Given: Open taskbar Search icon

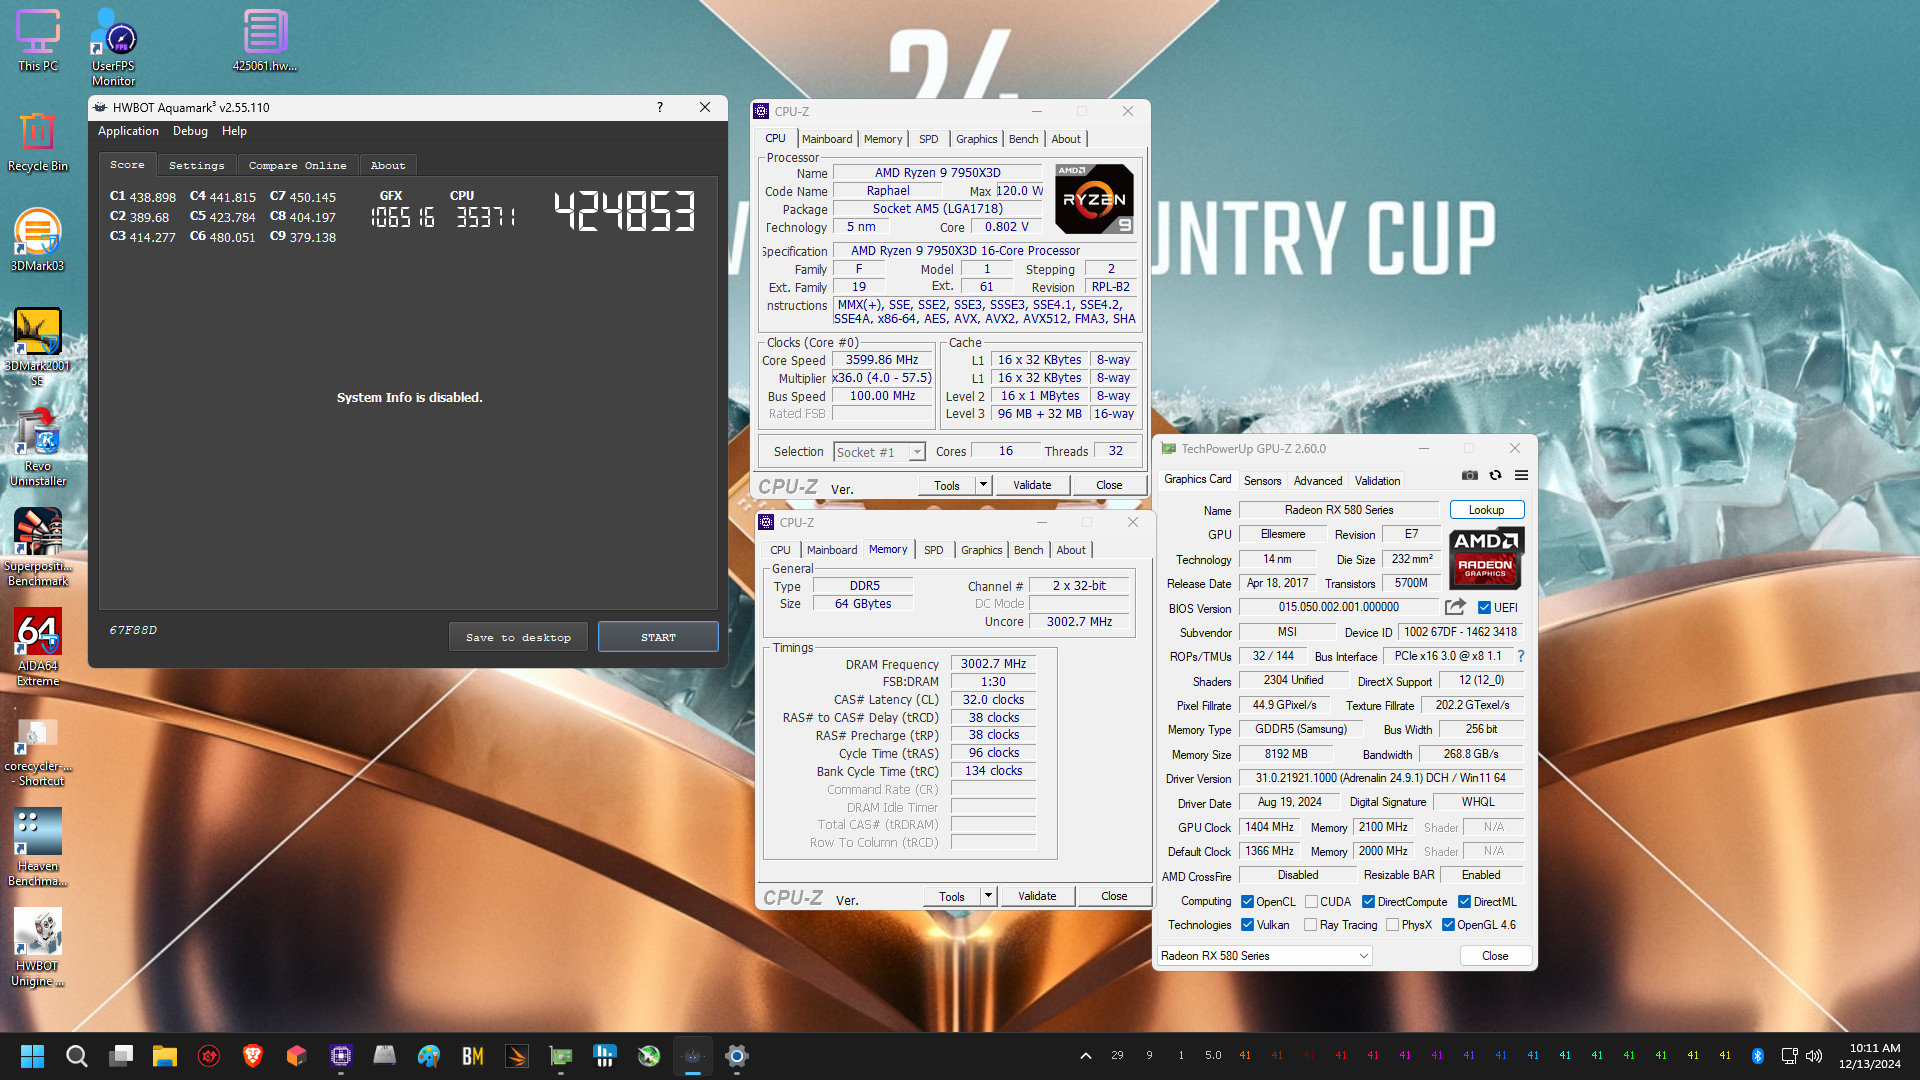Looking at the screenshot, I should pyautogui.click(x=76, y=1056).
